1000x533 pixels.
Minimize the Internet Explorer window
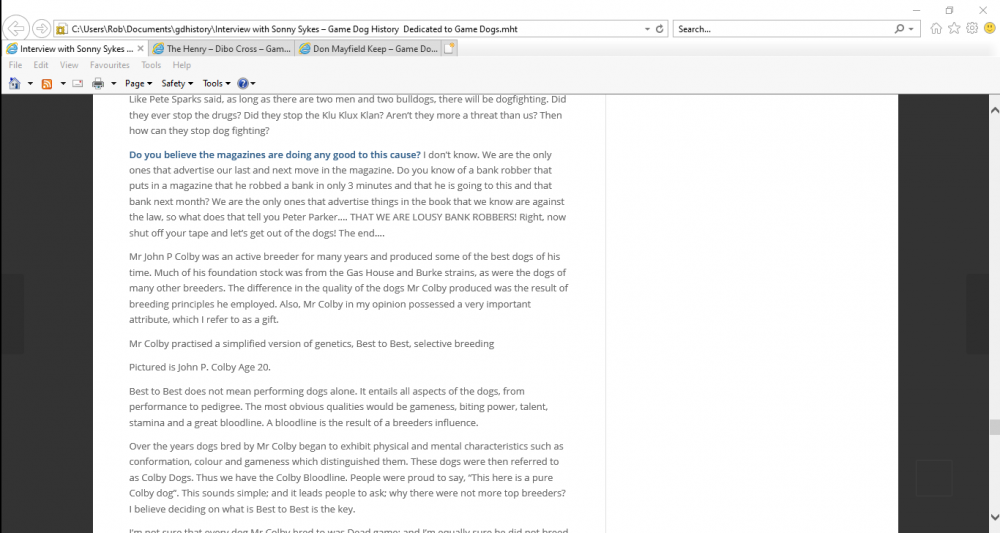(916, 10)
